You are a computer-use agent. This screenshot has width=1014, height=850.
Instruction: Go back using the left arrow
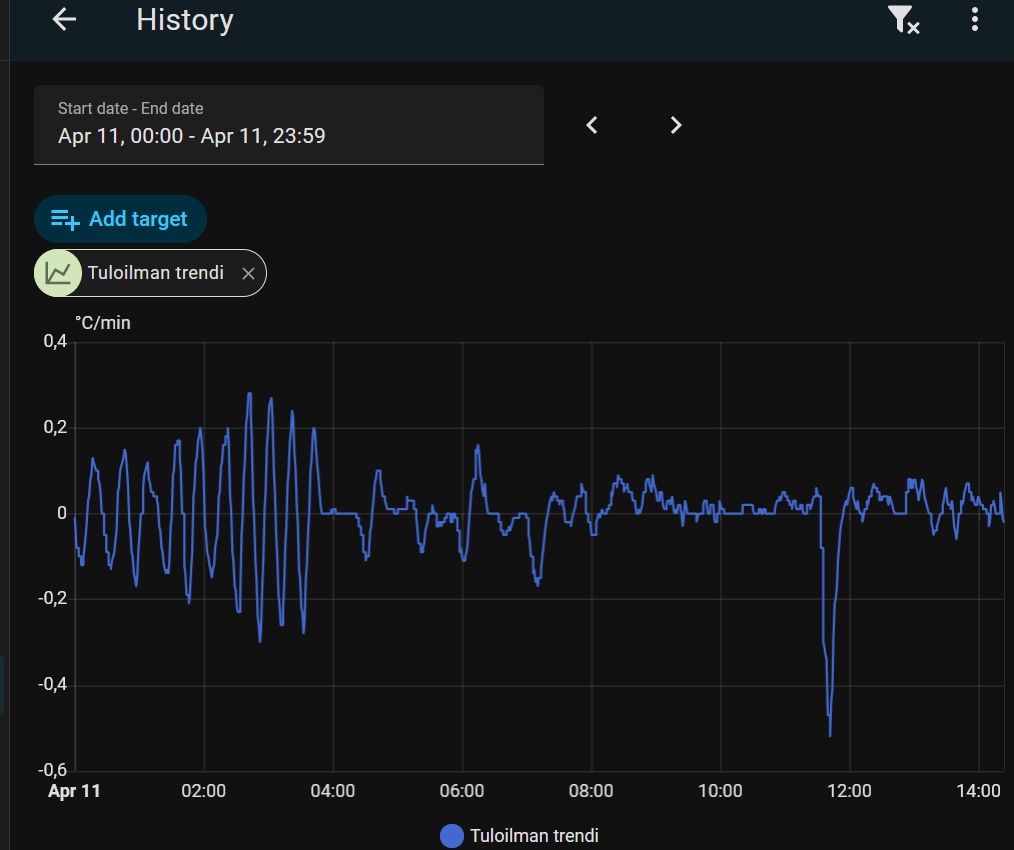[65, 20]
